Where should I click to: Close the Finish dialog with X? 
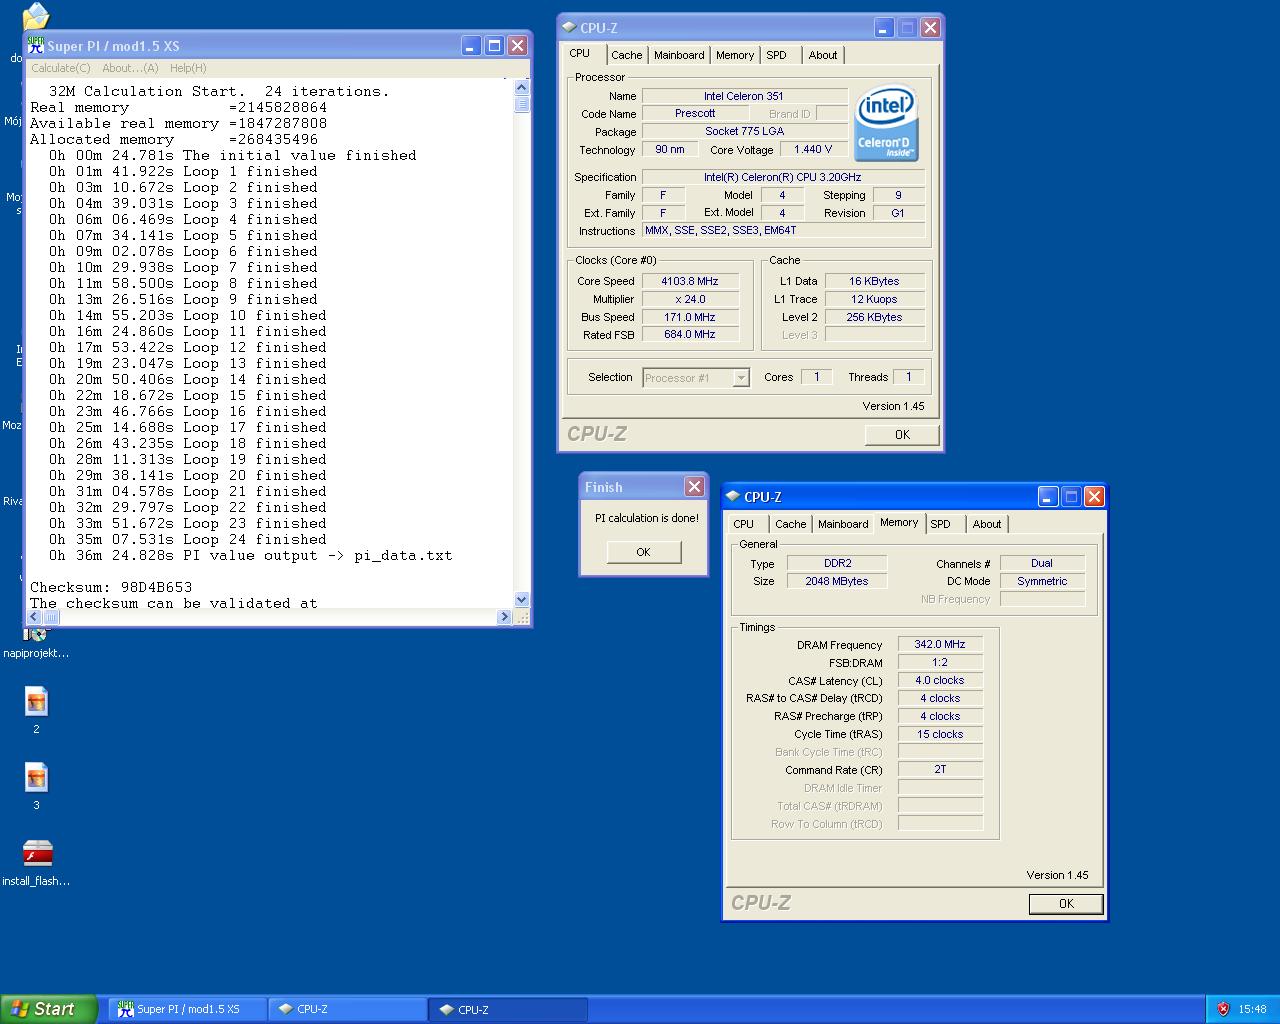(x=694, y=486)
